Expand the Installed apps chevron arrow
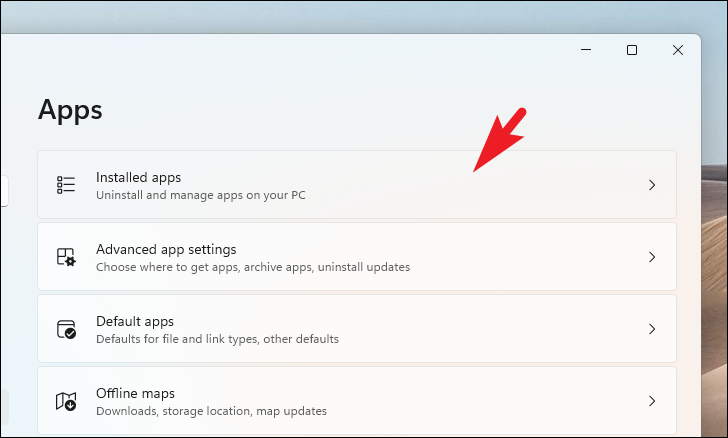 click(x=652, y=185)
